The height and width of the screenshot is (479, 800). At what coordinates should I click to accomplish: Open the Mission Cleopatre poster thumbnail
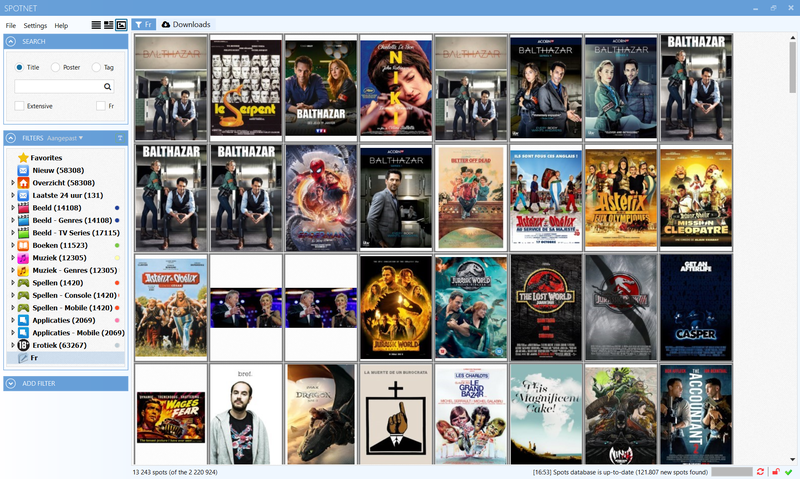click(696, 197)
